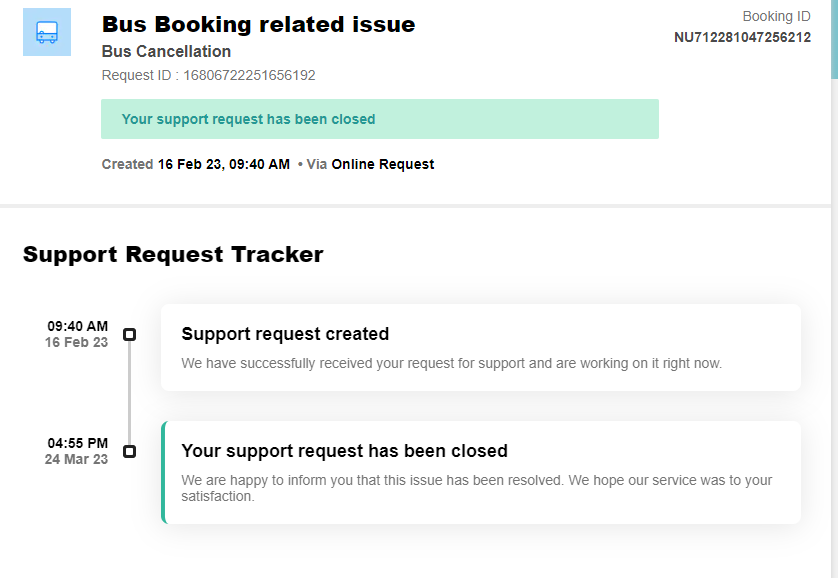
Task: Click the "16 Feb 23" date in the tracker timeline
Action: pos(76,342)
